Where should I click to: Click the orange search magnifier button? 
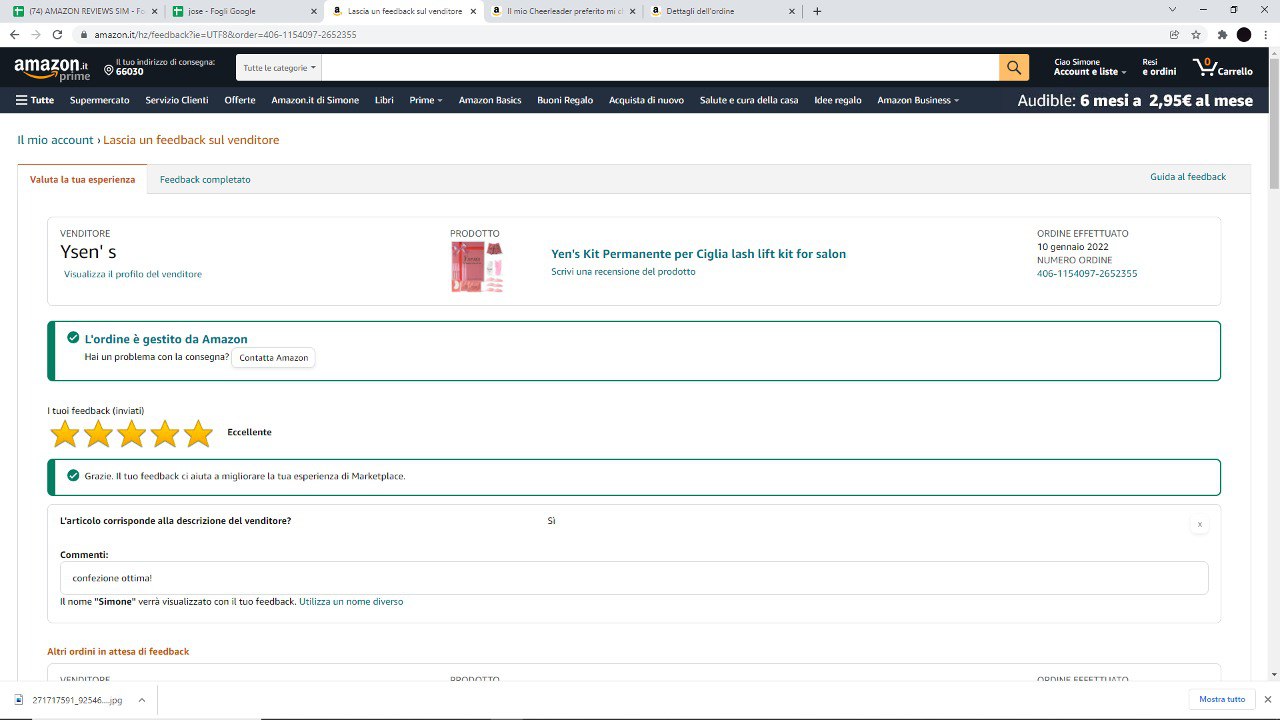(x=1014, y=67)
